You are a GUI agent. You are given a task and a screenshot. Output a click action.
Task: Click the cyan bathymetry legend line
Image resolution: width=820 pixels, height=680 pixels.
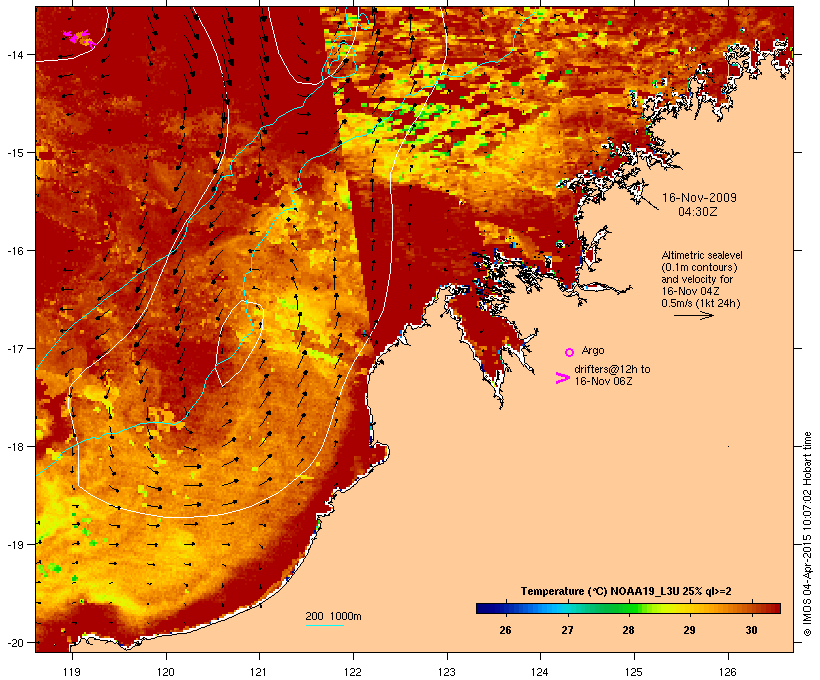tap(324, 625)
